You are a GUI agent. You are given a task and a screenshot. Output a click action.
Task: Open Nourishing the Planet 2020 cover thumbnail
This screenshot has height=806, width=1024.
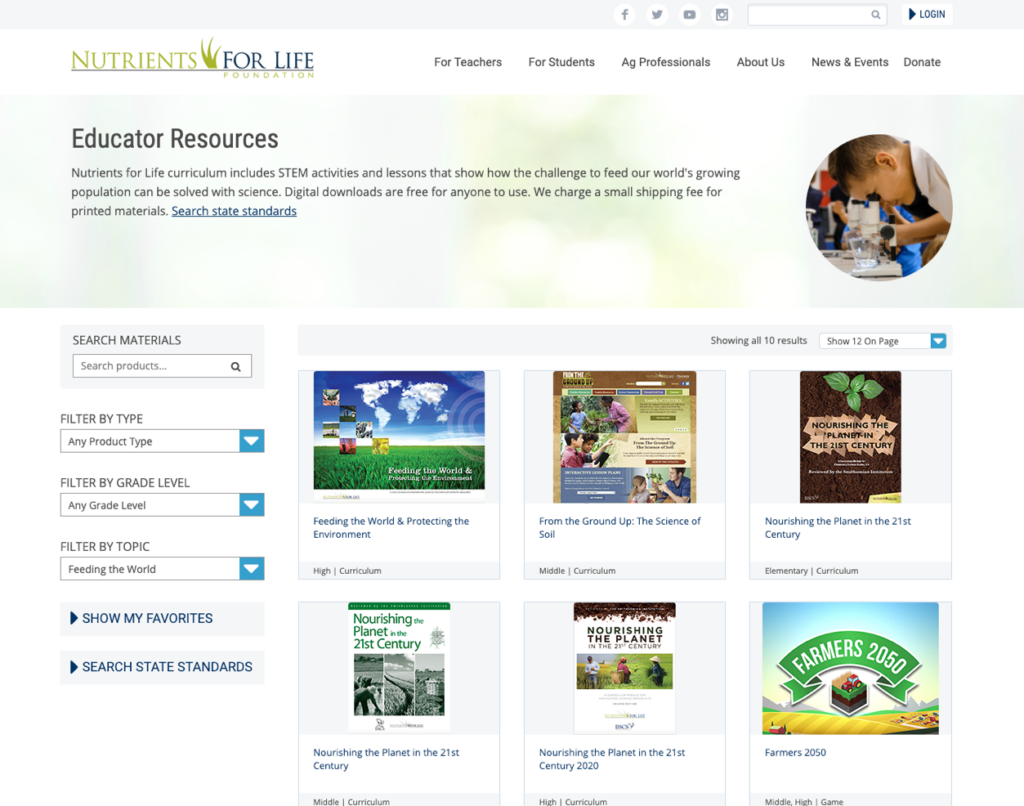click(624, 668)
